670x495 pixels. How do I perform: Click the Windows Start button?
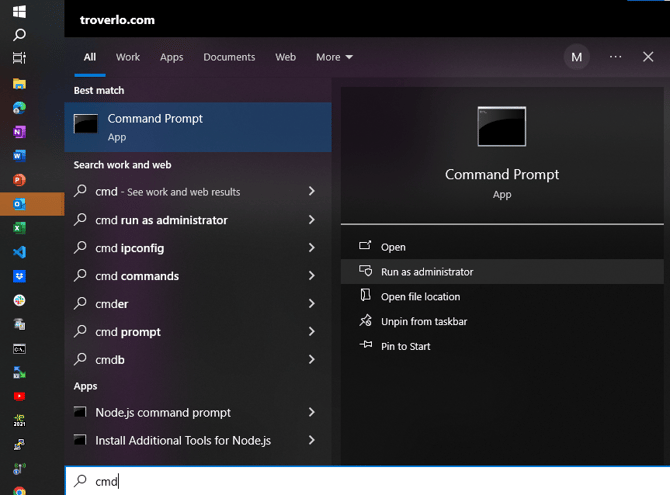click(19, 12)
